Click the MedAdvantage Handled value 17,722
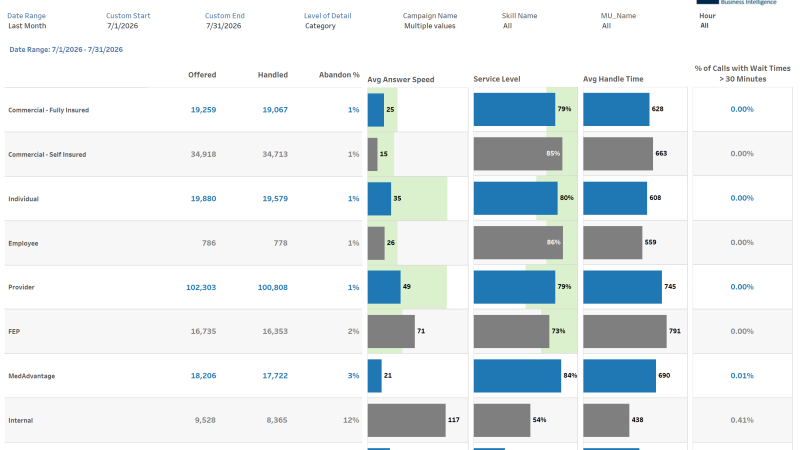 [275, 376]
